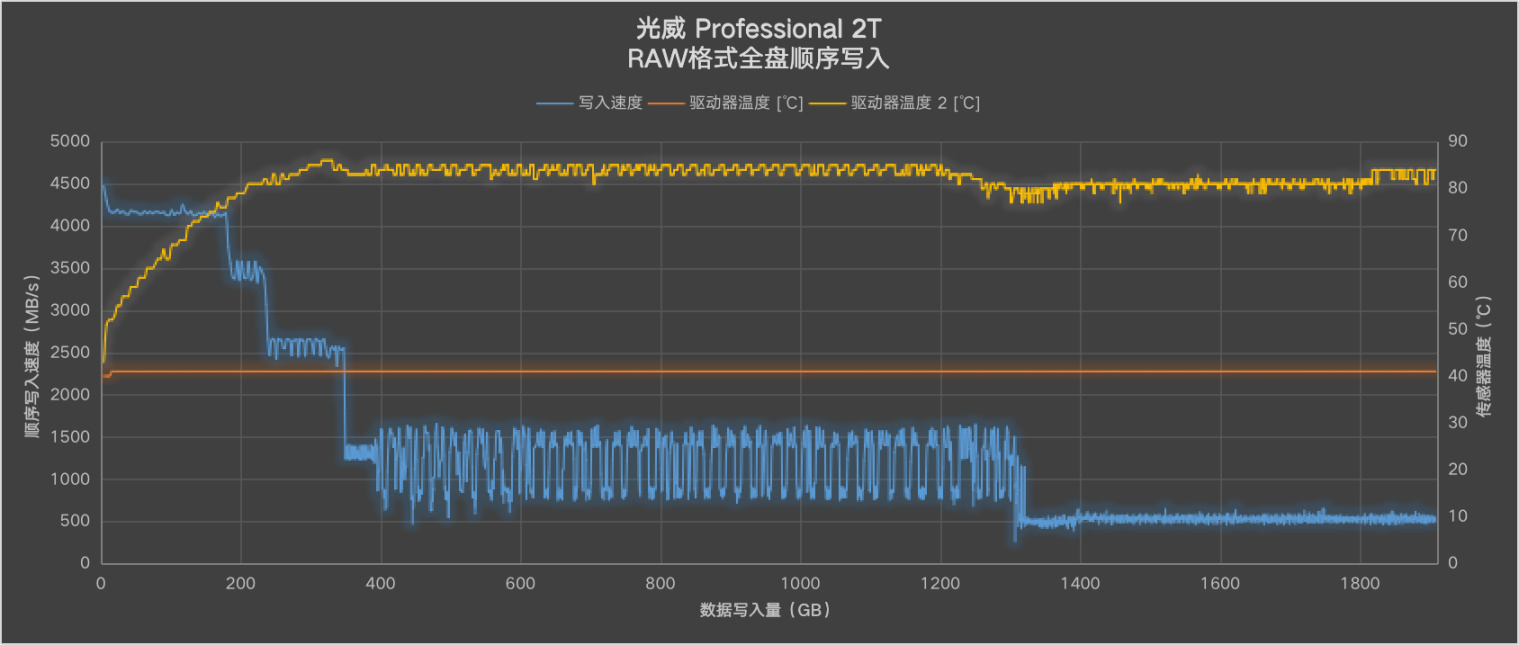1519x645 pixels.
Task: Click the 4000 tick on left axis
Action: click(69, 226)
